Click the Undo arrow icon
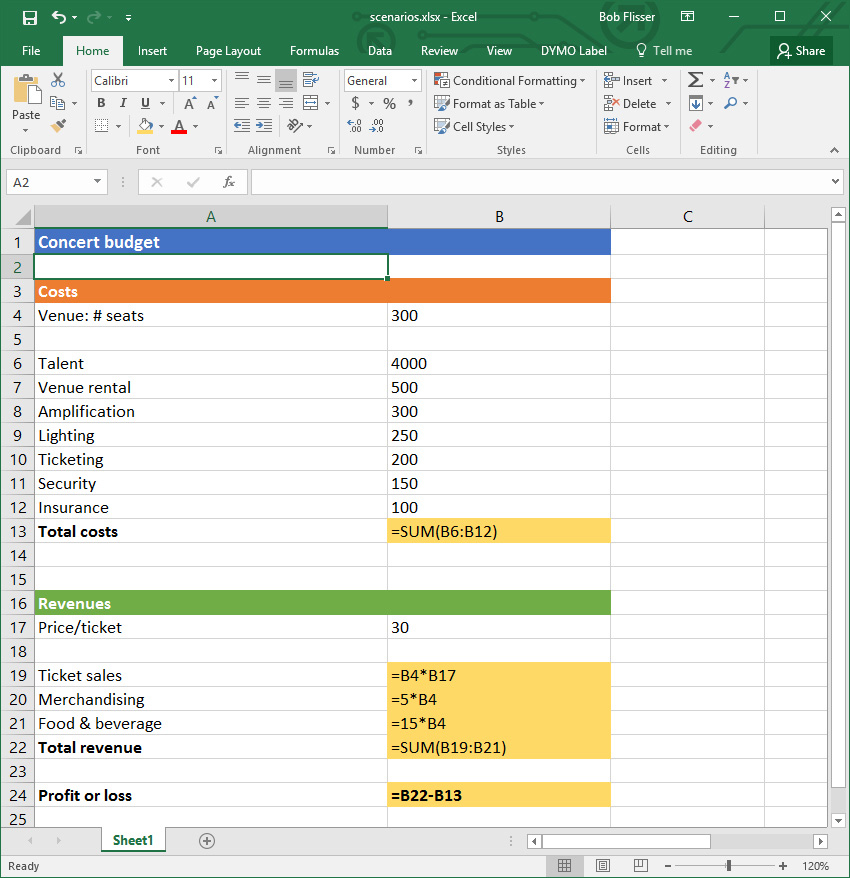The height and width of the screenshot is (878, 850). coord(59,17)
